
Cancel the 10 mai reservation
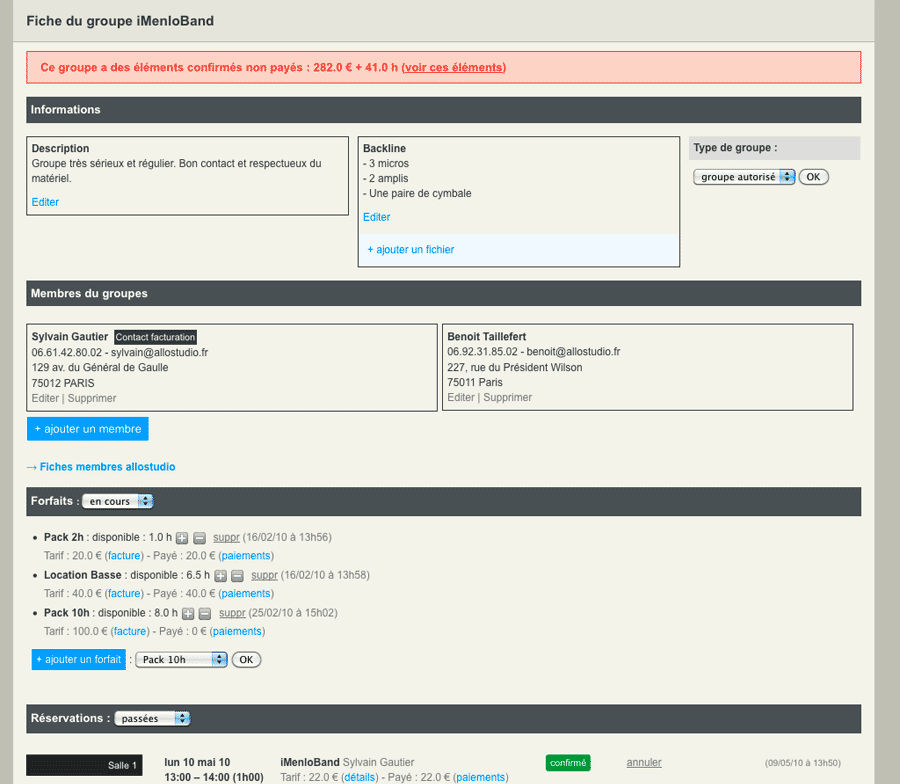tap(644, 762)
